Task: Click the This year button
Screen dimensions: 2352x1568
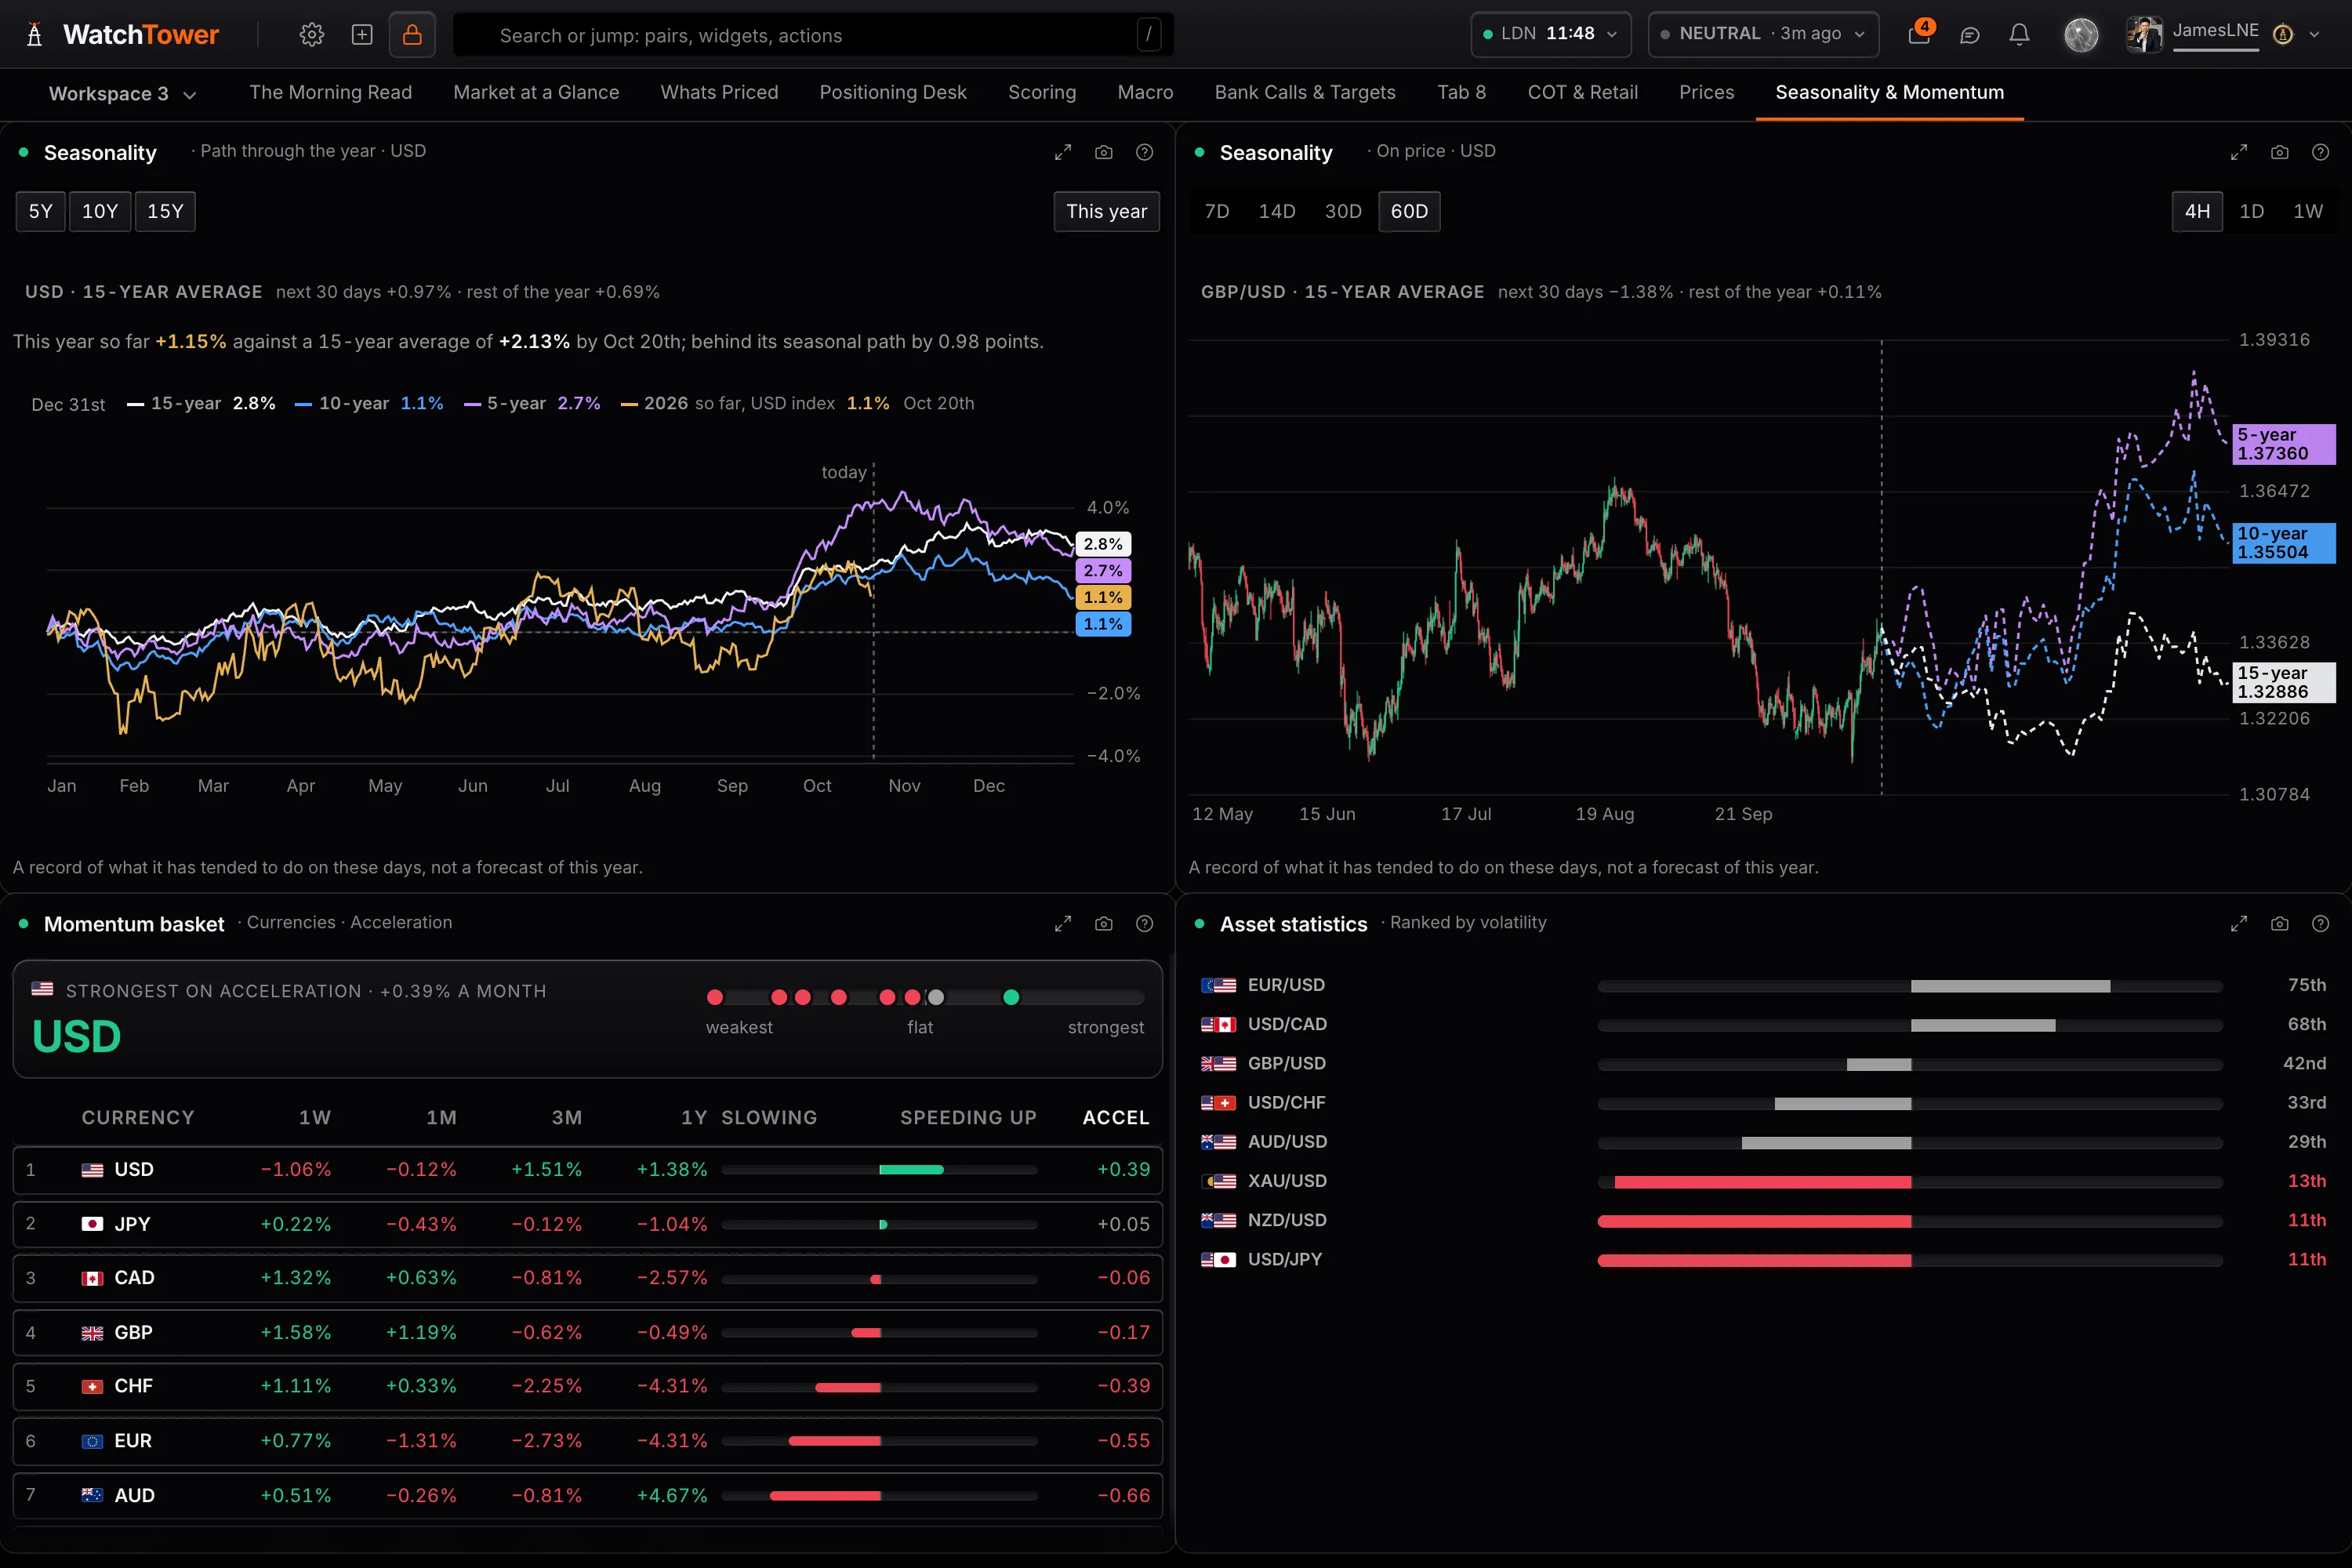Action: tap(1107, 211)
